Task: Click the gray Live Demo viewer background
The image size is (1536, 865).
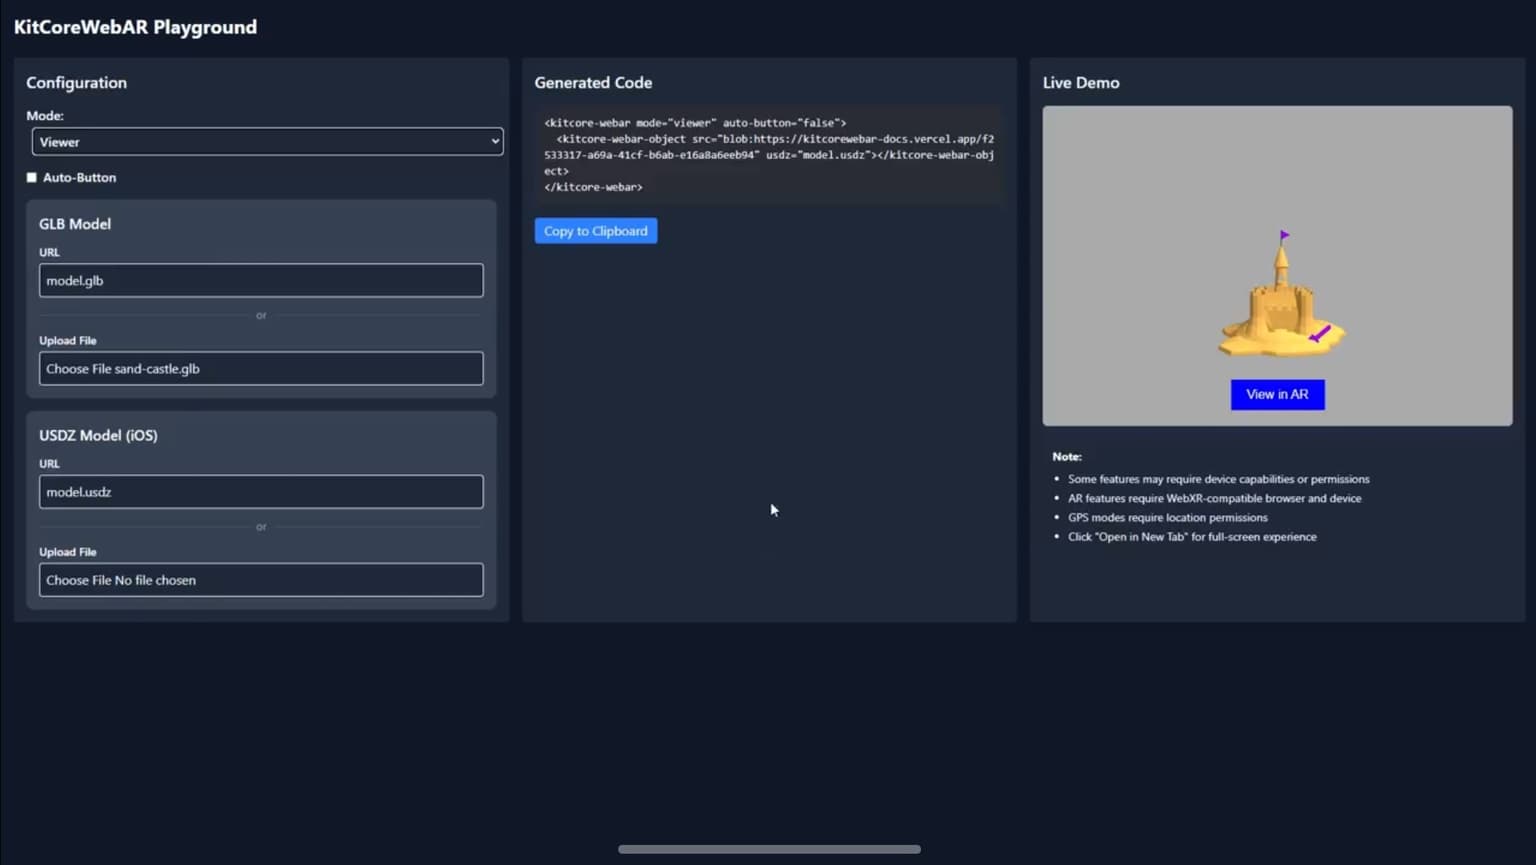Action: click(1130, 200)
